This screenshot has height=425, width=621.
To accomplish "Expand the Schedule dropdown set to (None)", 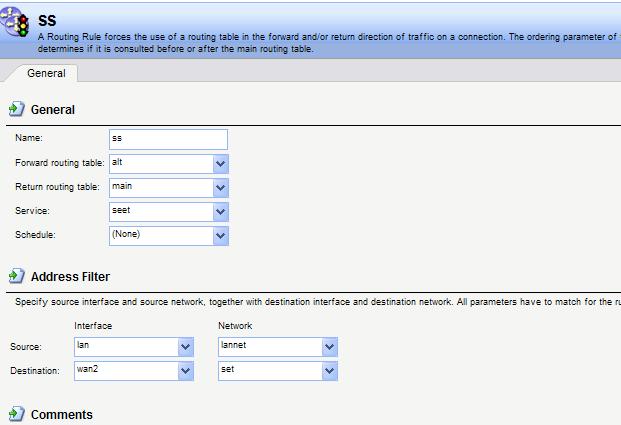I will (221, 235).
